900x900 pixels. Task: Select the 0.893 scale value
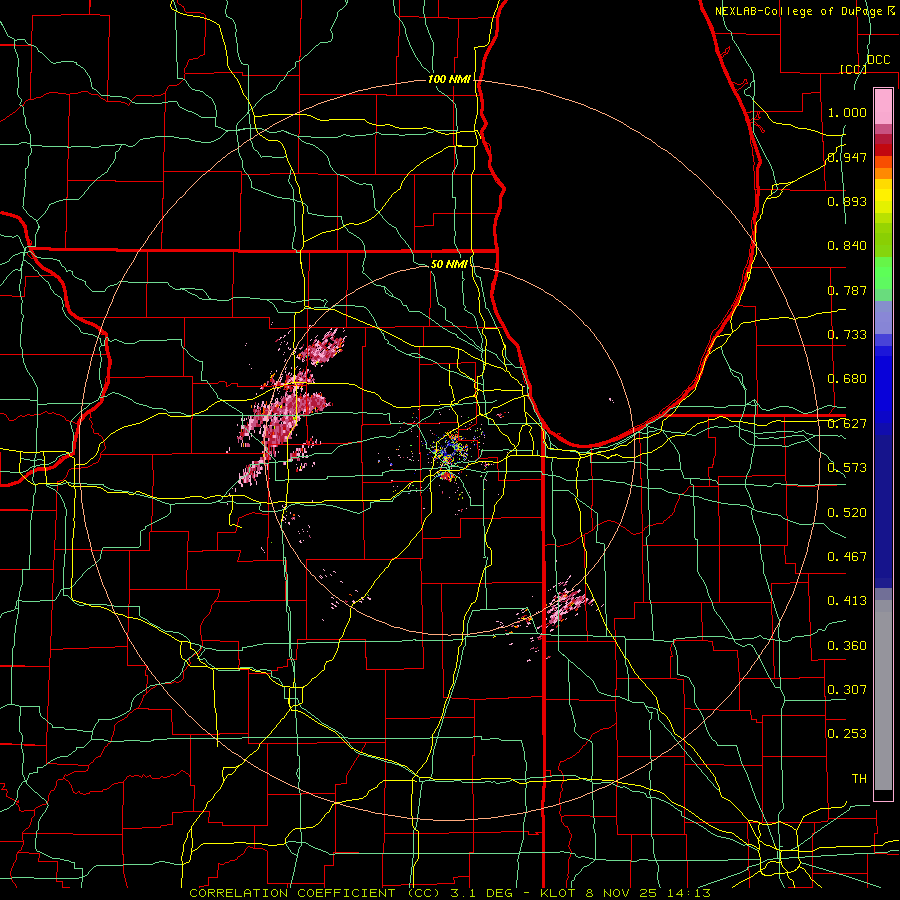point(847,201)
